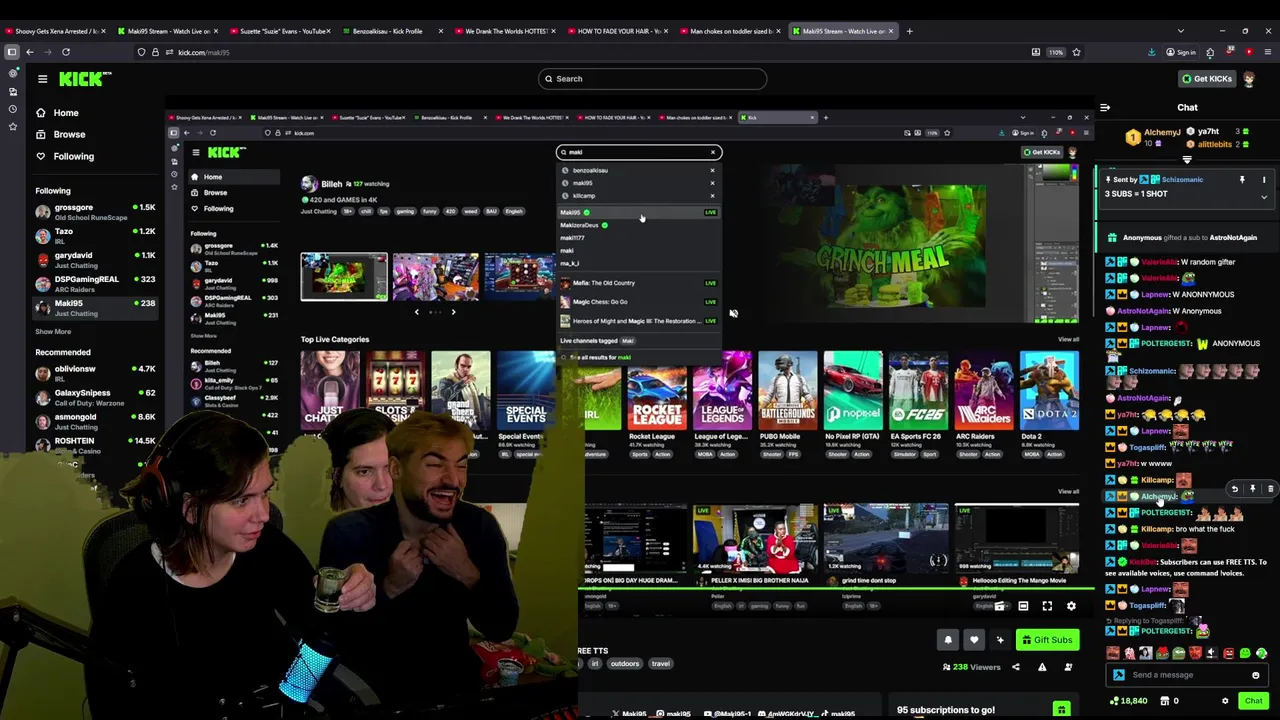This screenshot has height=720, width=1280.
Task: Click the user profile avatar in header
Action: coord(1250,79)
